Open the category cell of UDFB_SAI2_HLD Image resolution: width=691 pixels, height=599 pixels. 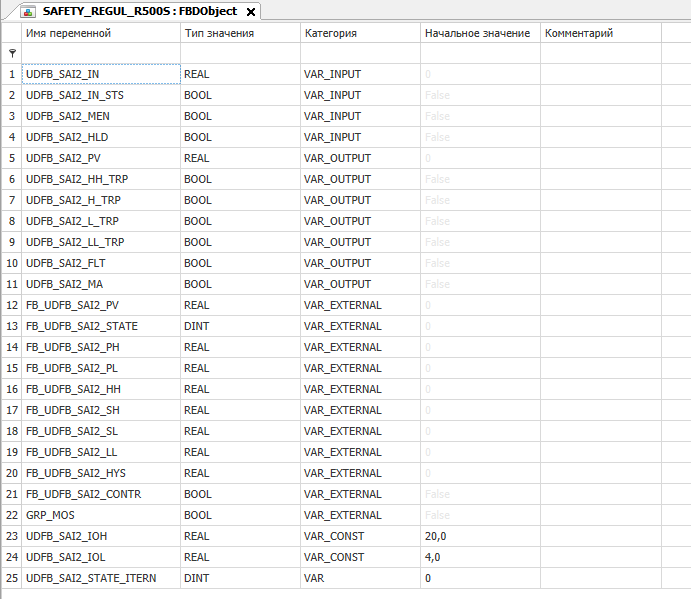(359, 137)
